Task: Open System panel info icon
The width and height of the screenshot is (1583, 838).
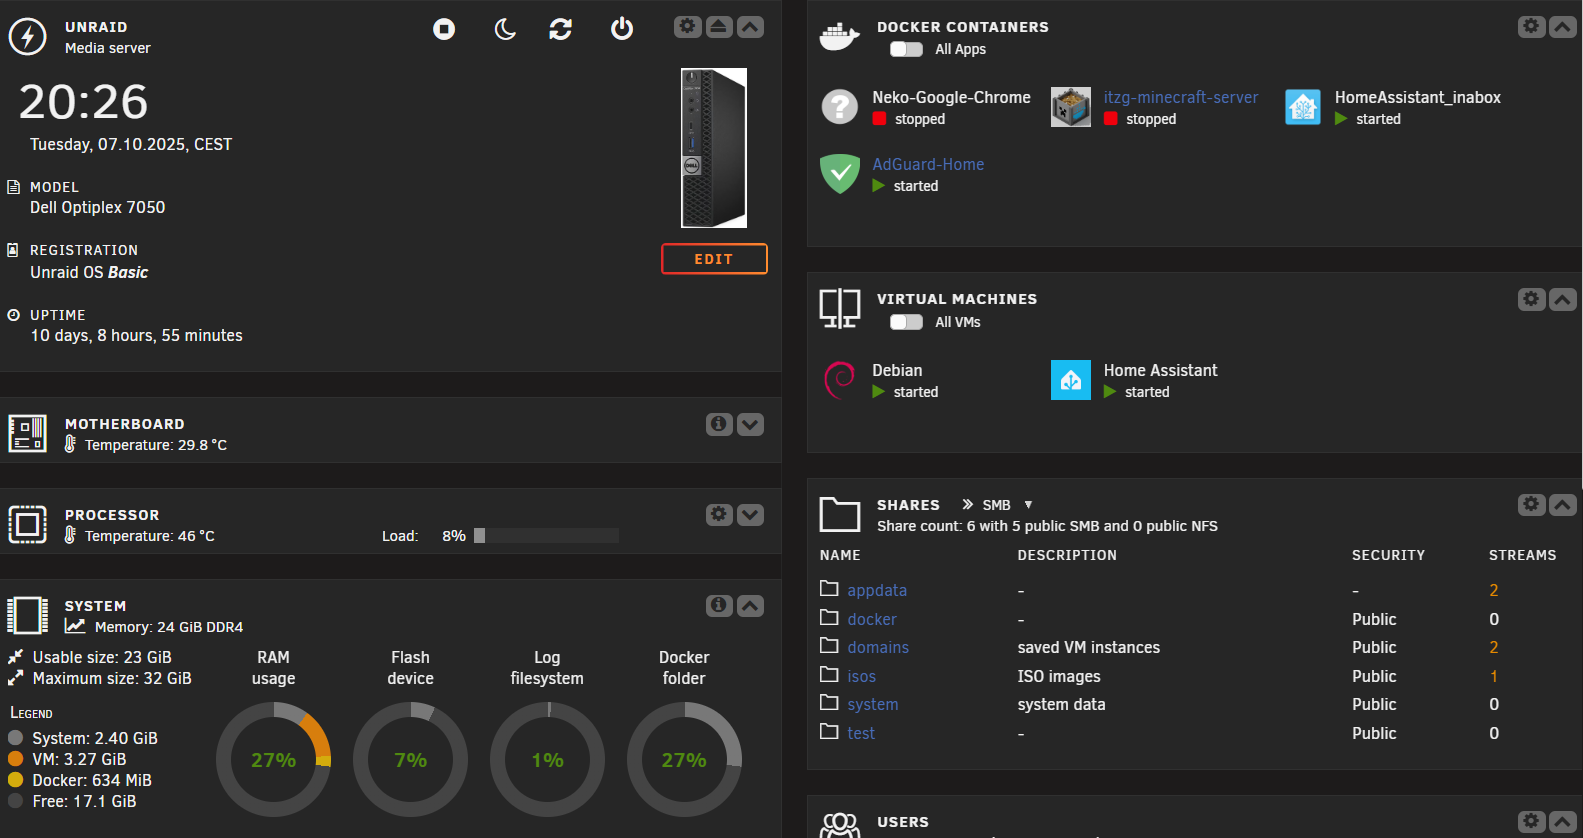Action: click(719, 605)
